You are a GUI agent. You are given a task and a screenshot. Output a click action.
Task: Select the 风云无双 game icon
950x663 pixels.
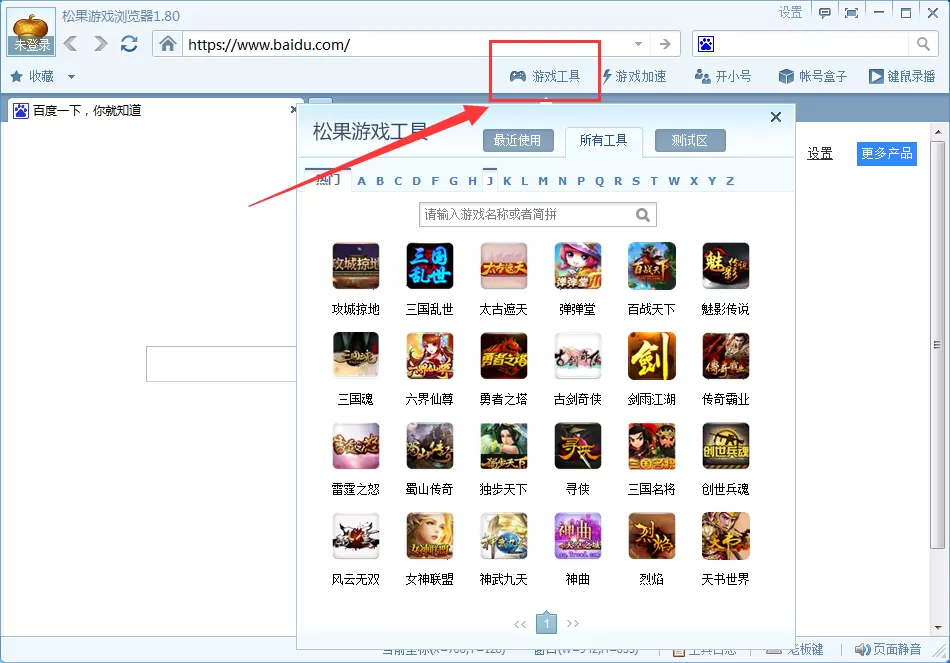click(x=356, y=536)
